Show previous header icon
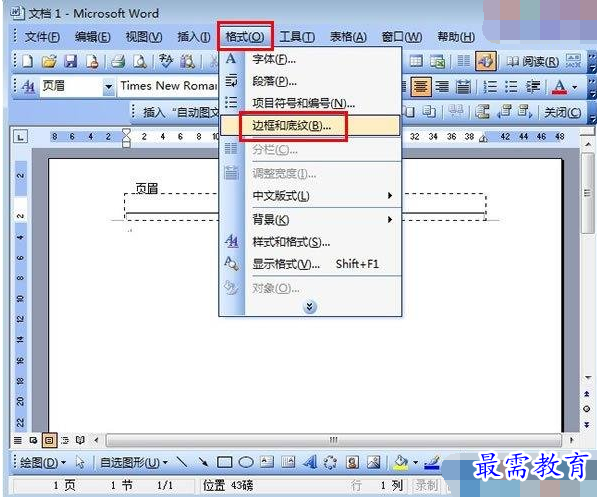This screenshot has height=497, width=597. 504,112
